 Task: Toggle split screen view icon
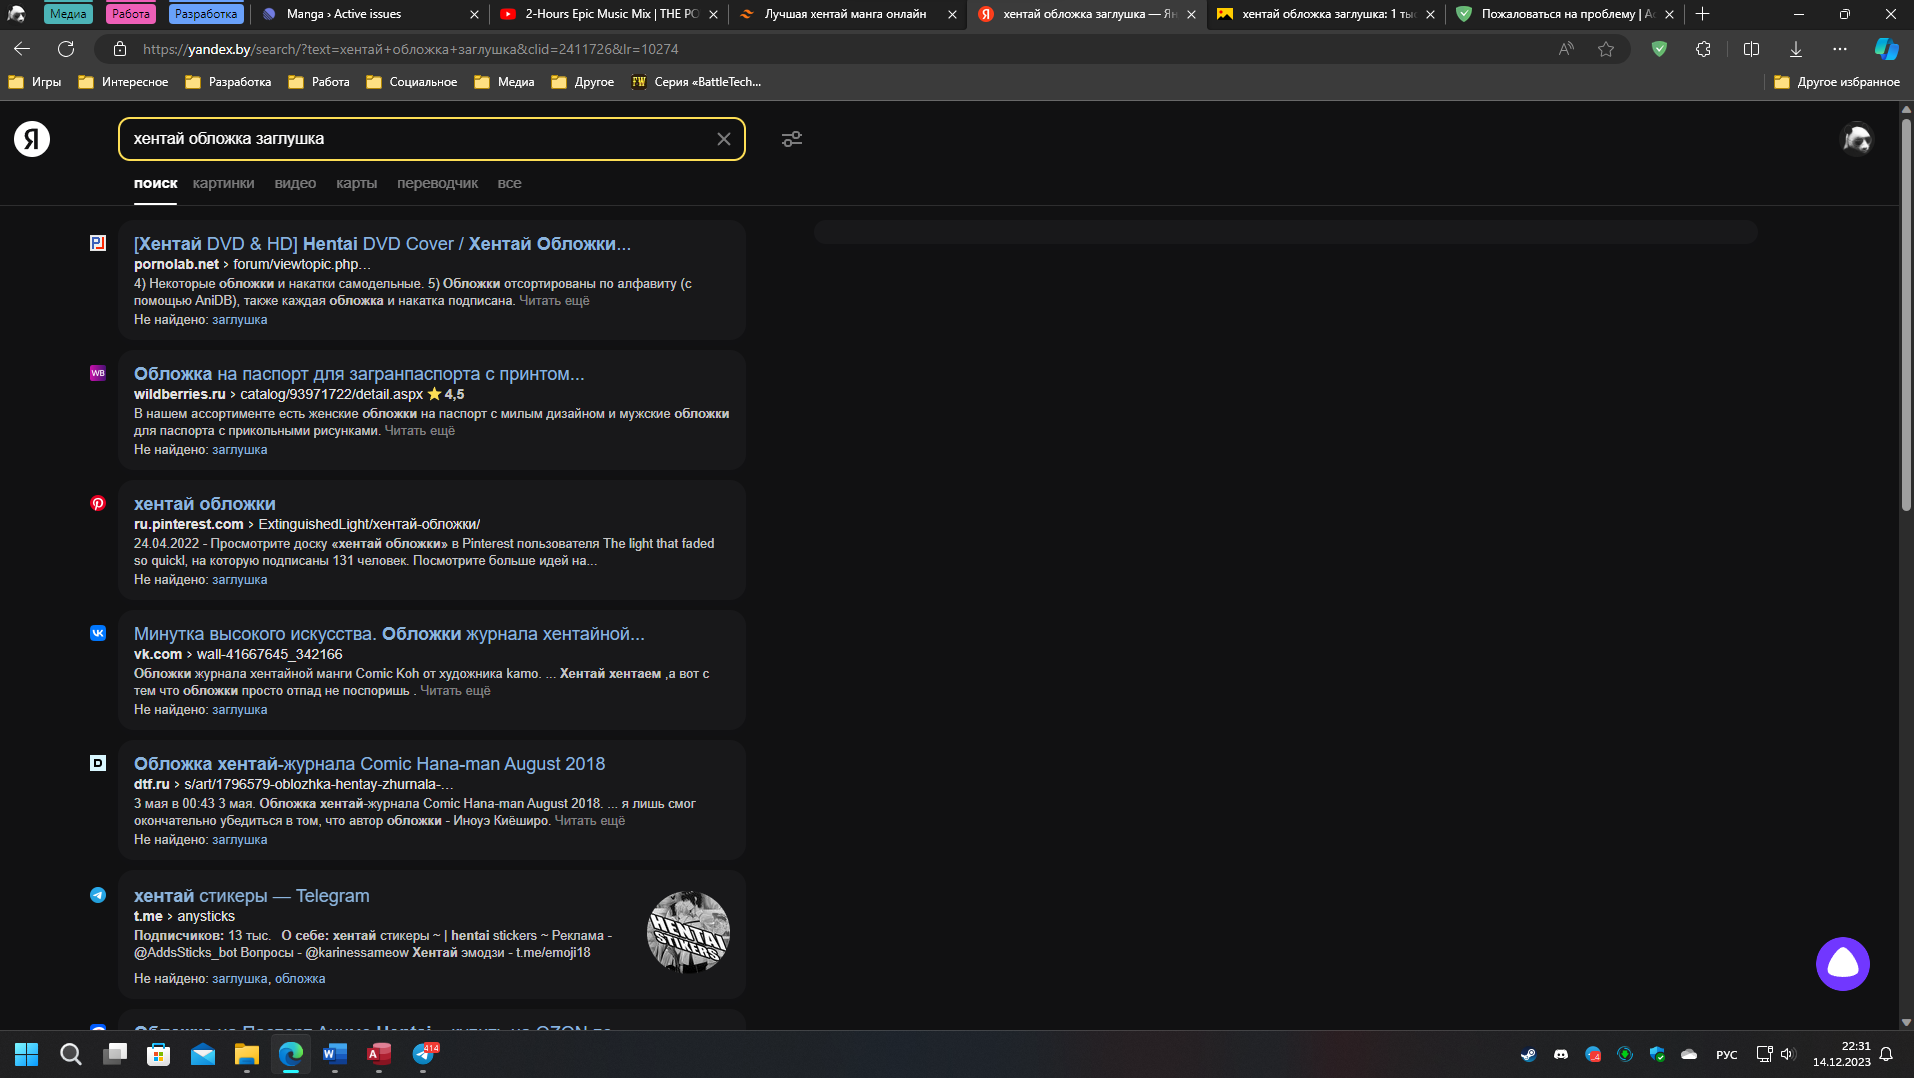(1751, 49)
